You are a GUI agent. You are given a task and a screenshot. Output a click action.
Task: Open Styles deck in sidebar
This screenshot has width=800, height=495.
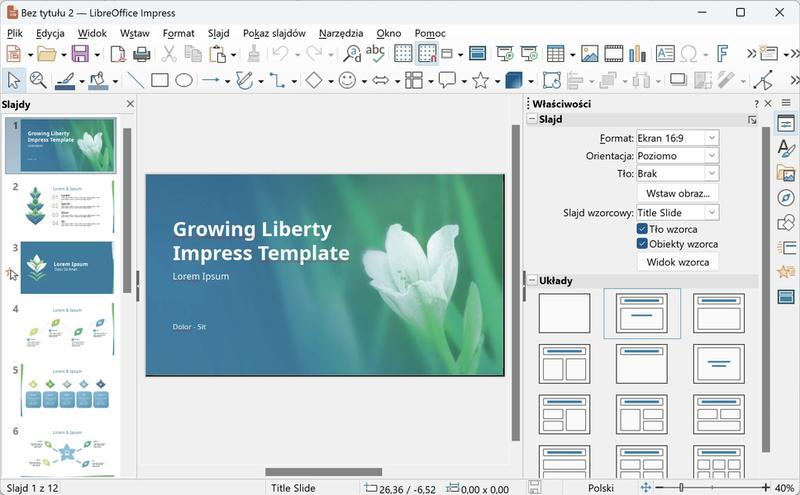[786, 148]
